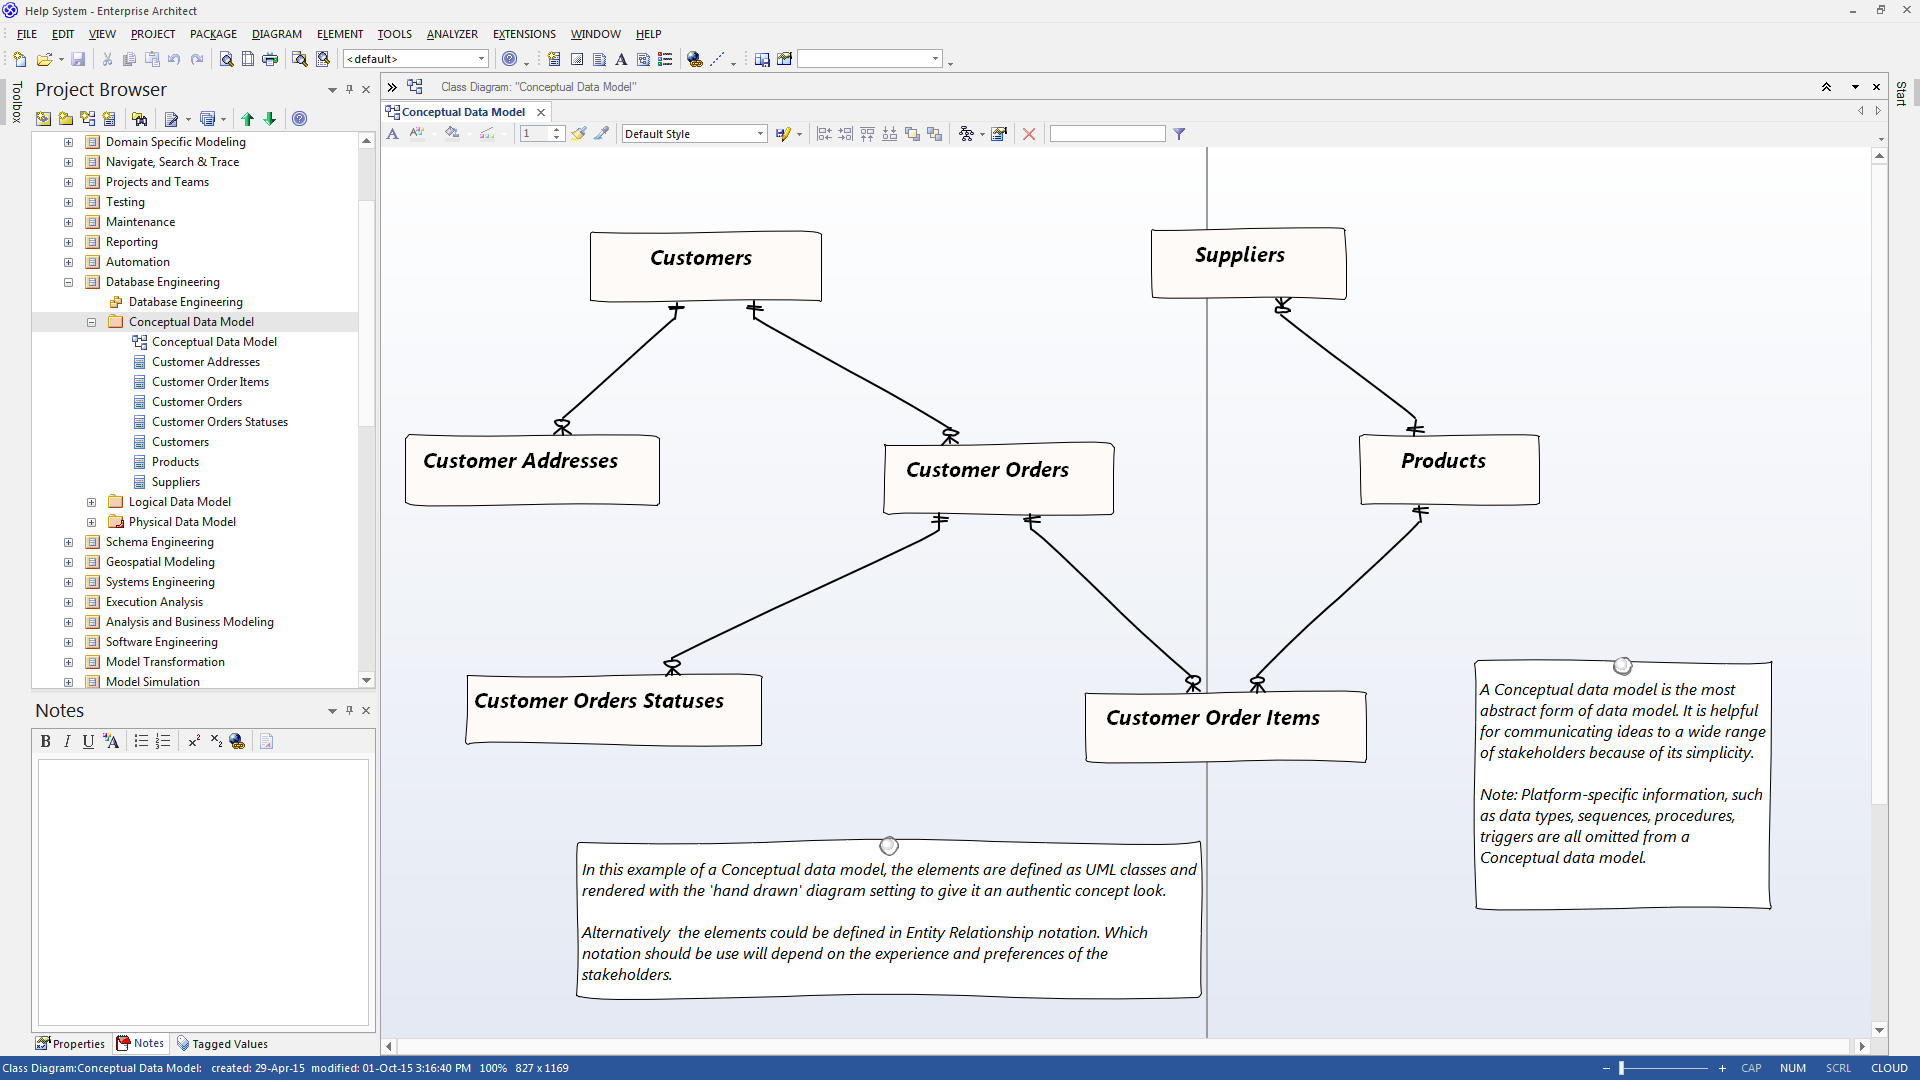Screen dimensions: 1920x1080
Task: Toggle underline formatting in Notes
Action: [x=88, y=741]
